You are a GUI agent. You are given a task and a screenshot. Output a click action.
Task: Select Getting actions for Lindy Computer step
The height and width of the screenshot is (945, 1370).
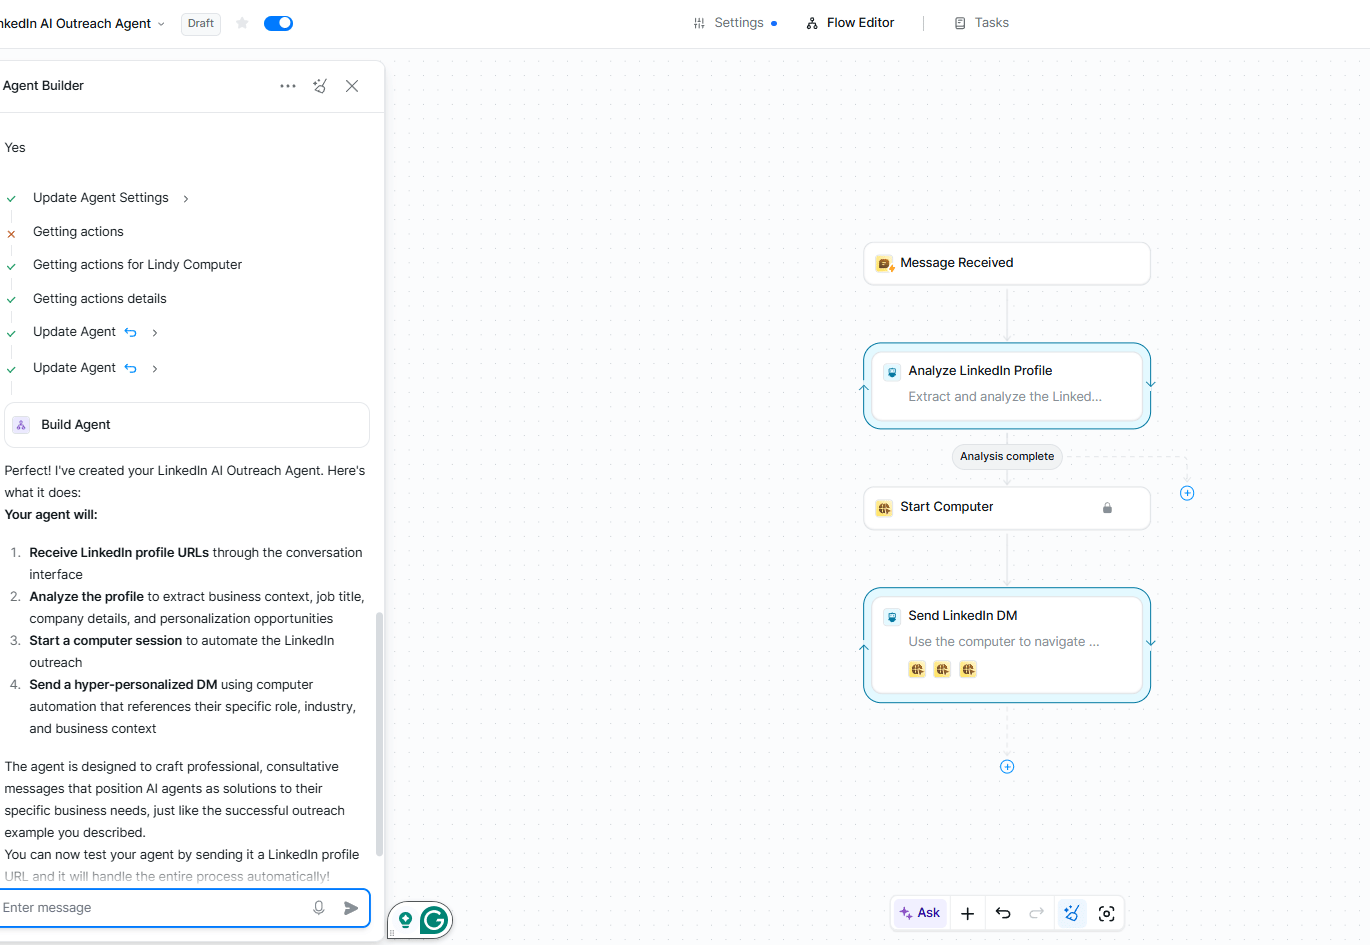137,265
